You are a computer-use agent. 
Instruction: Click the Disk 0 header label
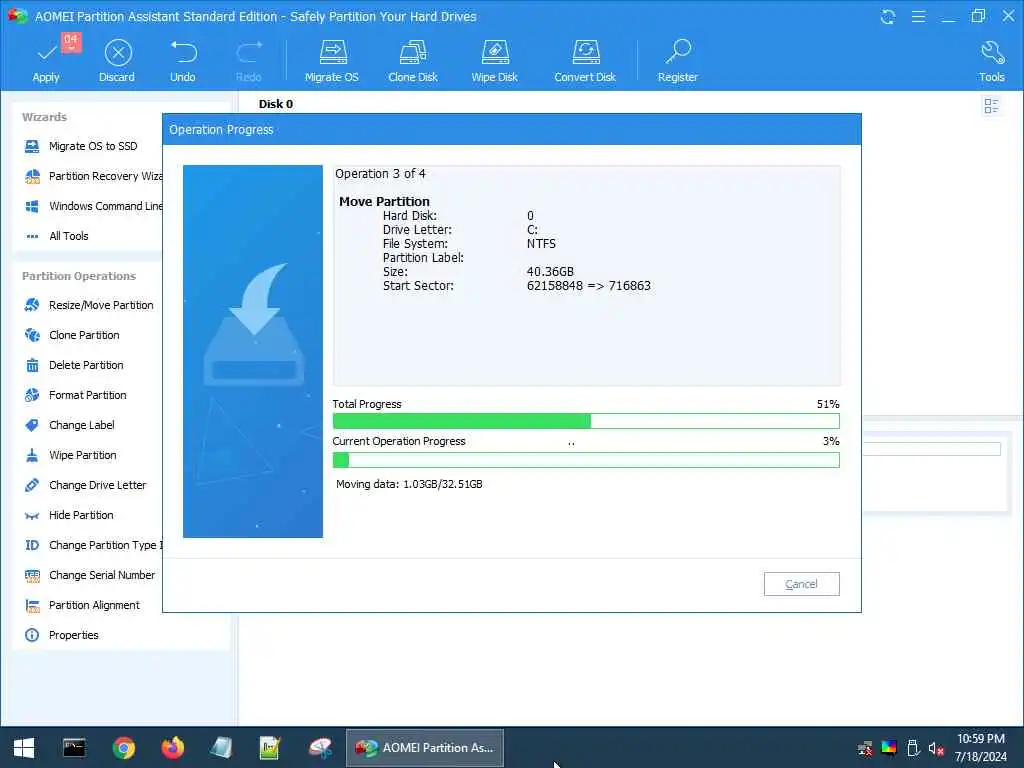[276, 104]
